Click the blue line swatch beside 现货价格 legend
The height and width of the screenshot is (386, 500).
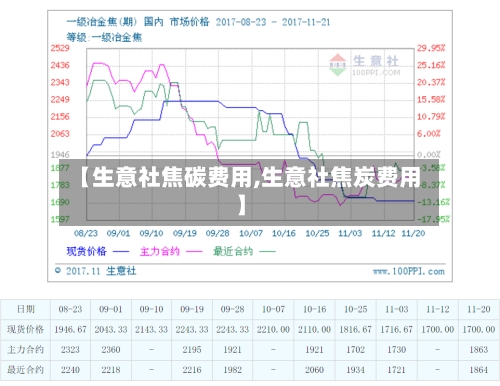(121, 252)
